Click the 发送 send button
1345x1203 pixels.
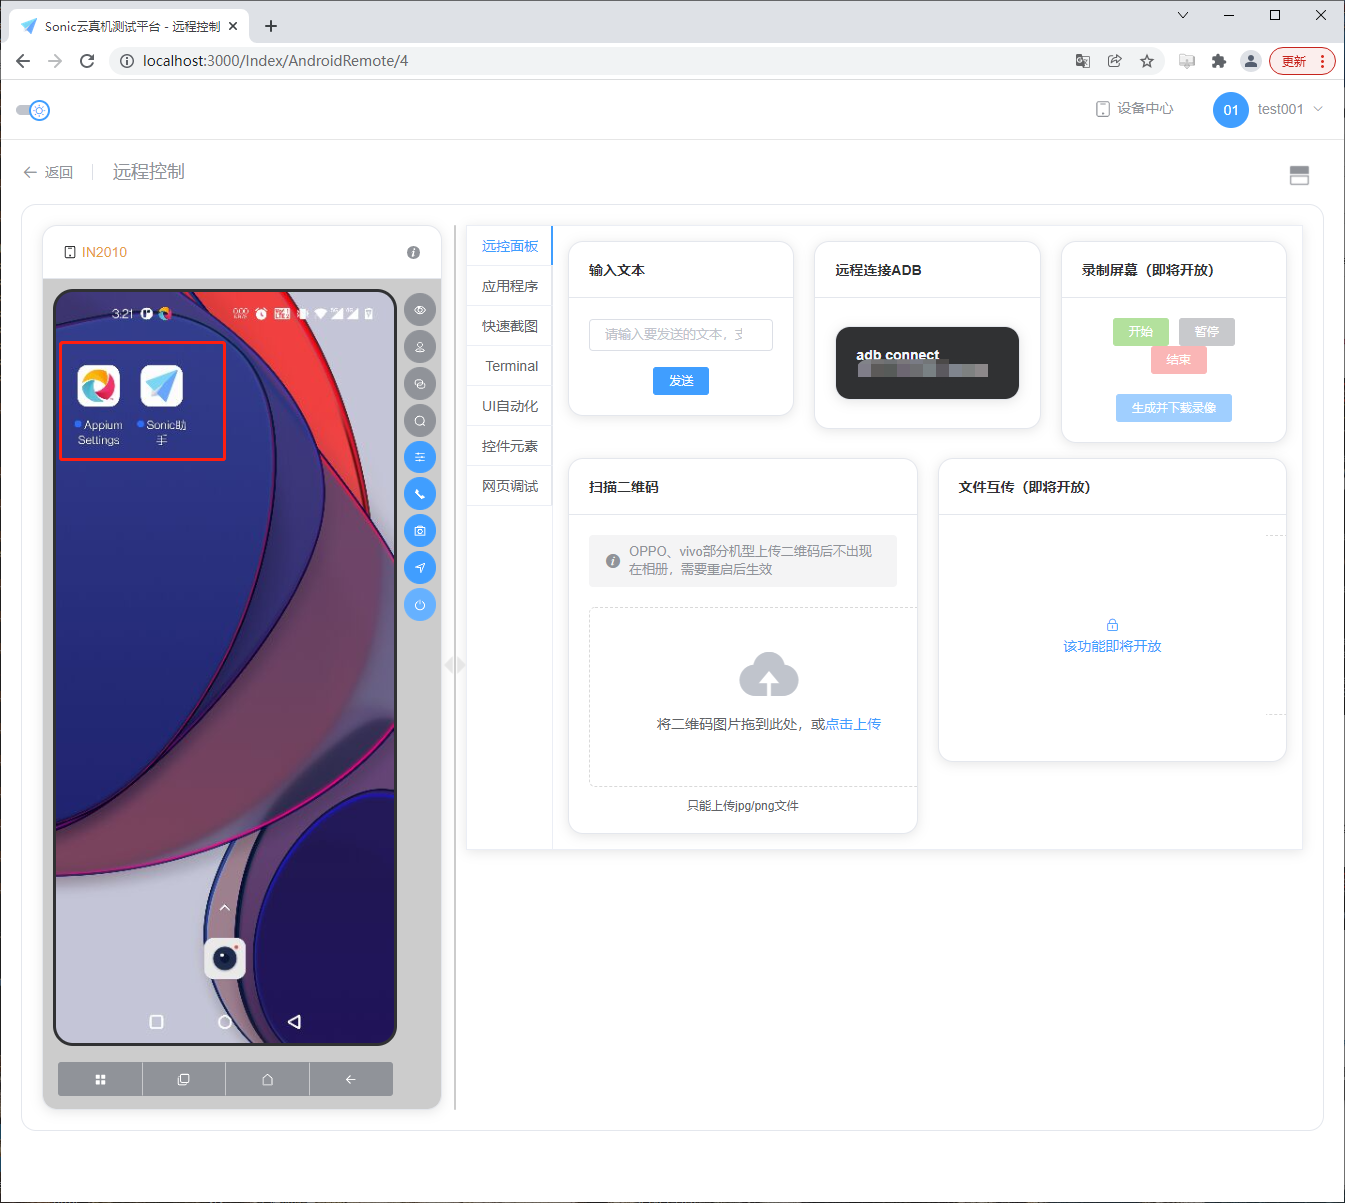click(681, 381)
